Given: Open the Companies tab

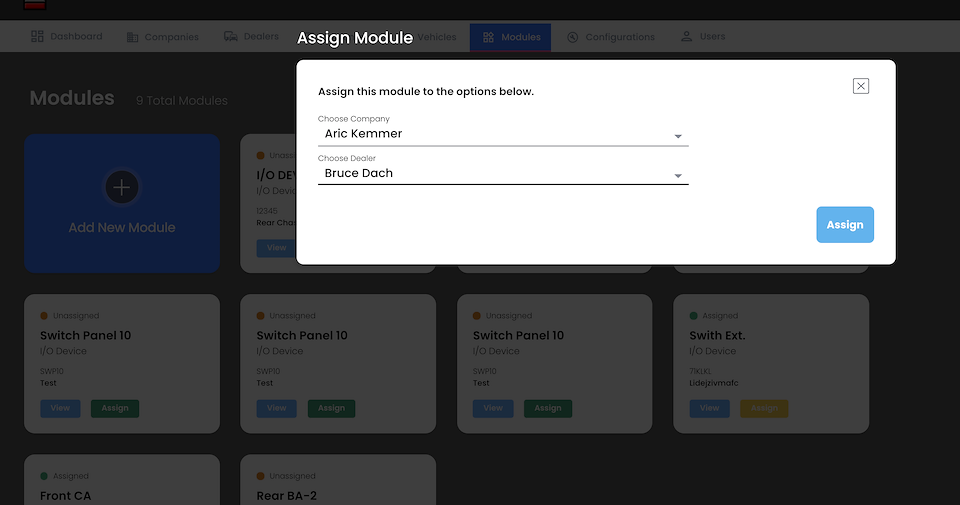Looking at the screenshot, I should [162, 37].
